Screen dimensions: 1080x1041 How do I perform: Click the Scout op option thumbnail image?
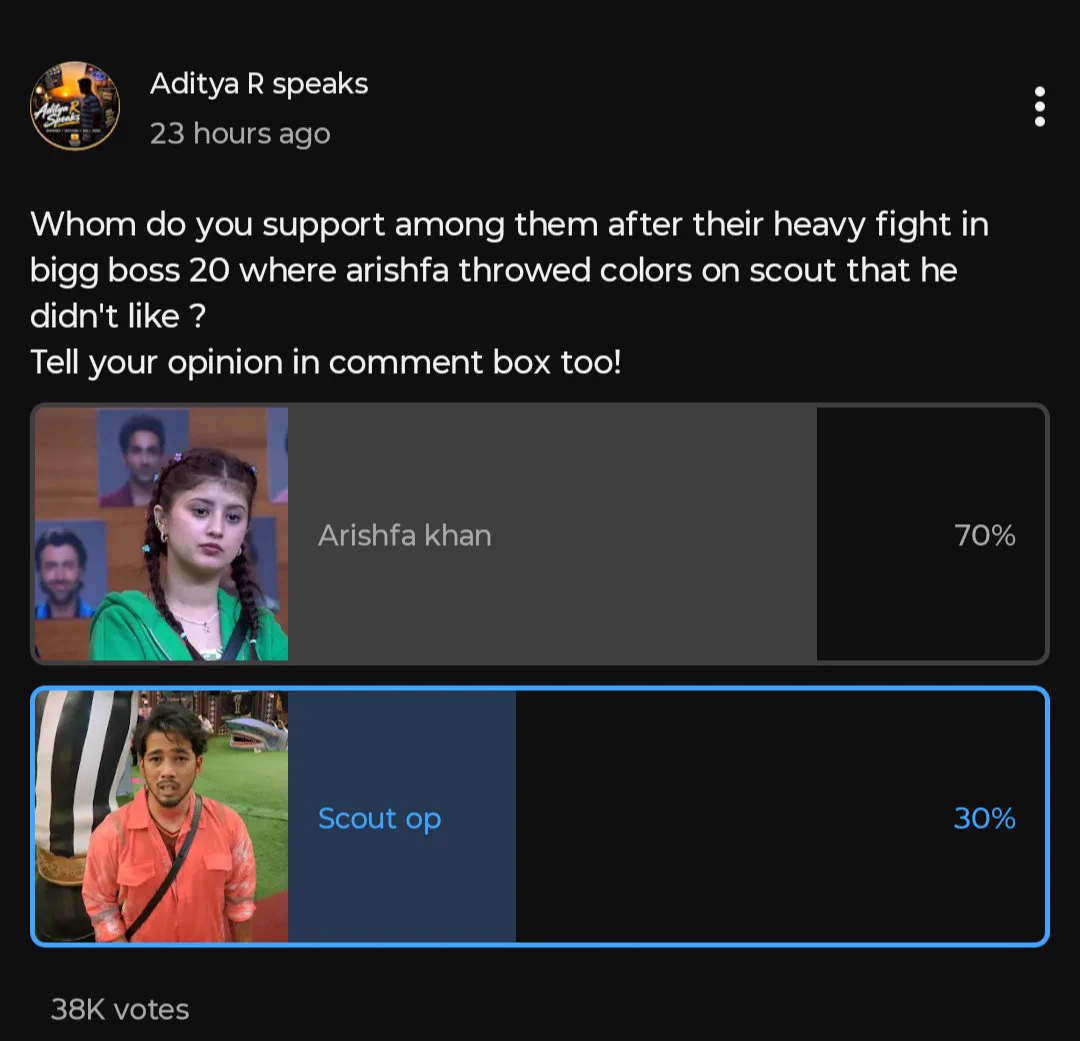click(162, 816)
